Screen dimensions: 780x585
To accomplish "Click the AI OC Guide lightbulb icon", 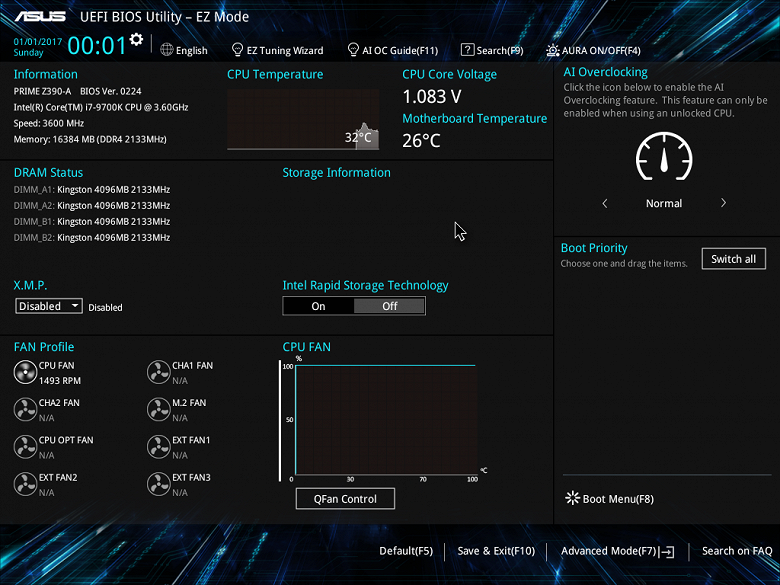I will [353, 50].
